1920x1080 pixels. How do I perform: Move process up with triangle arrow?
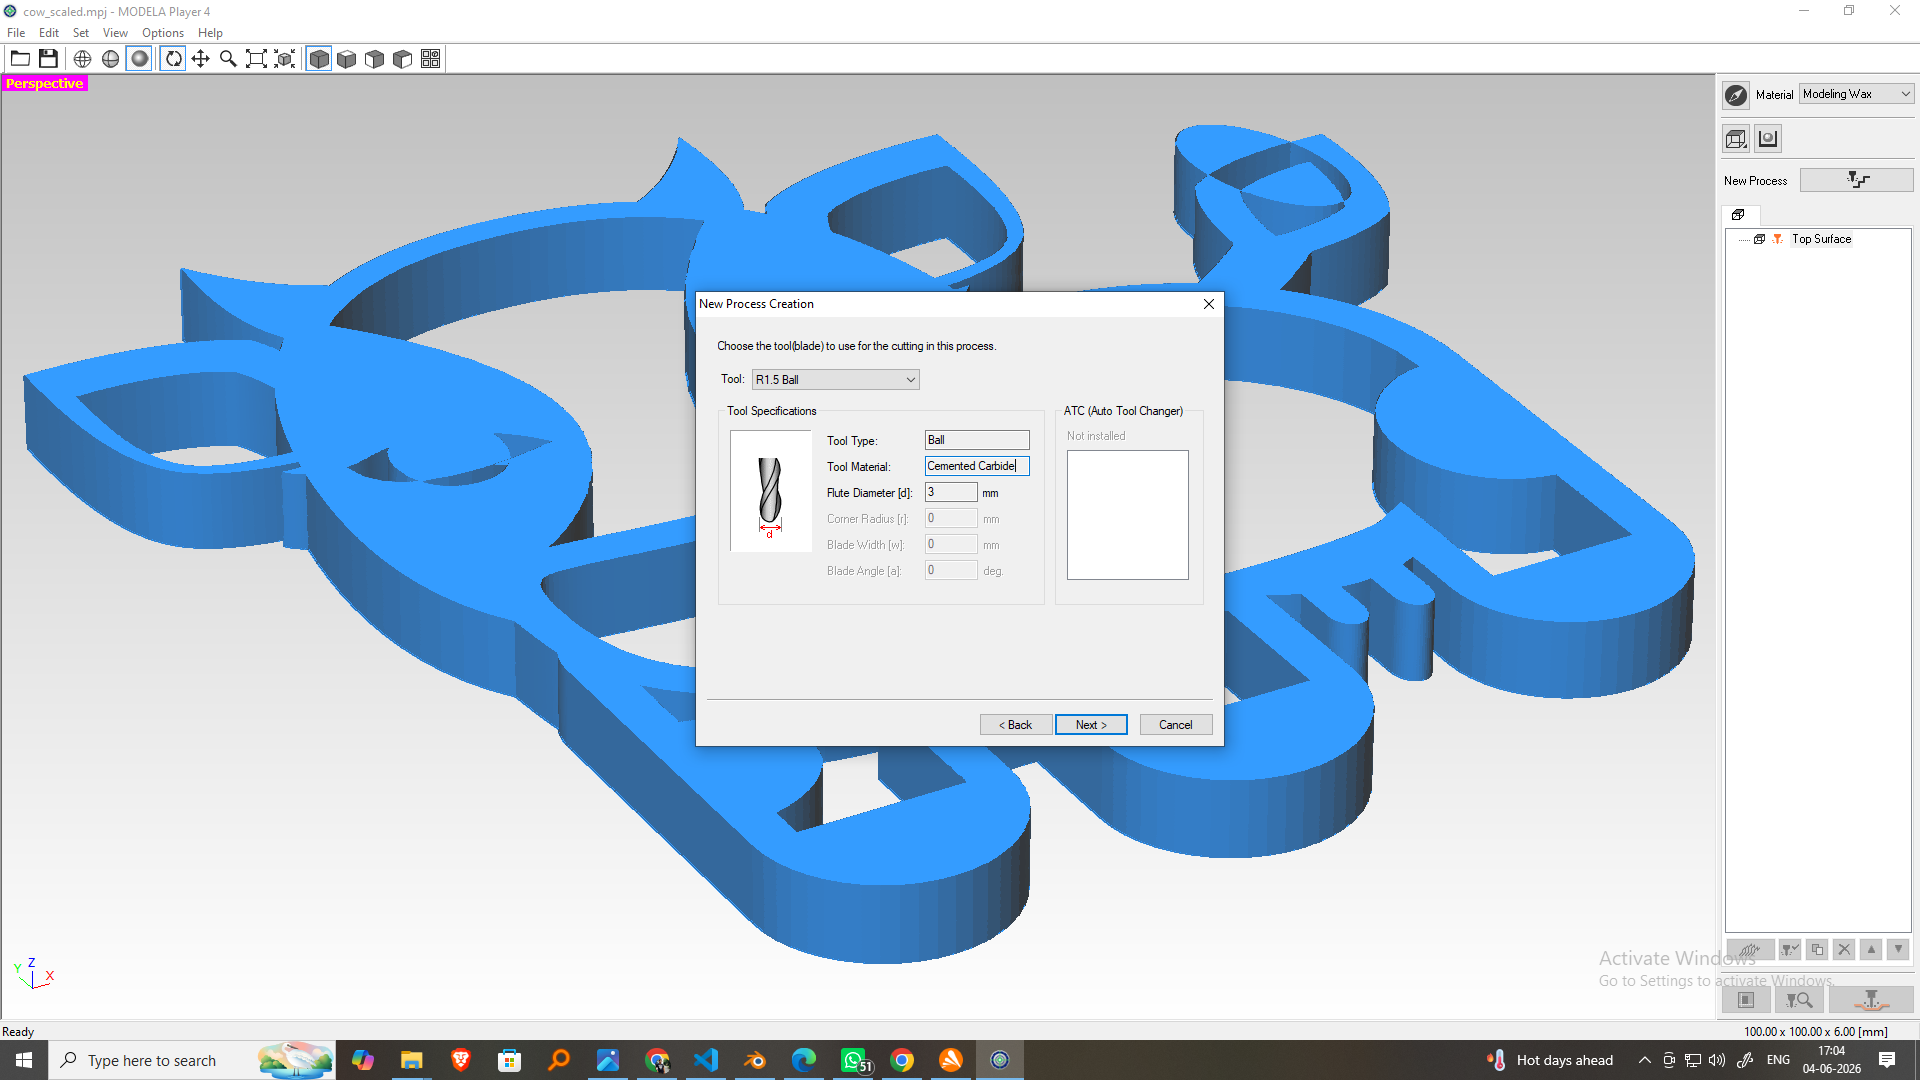tap(1871, 950)
